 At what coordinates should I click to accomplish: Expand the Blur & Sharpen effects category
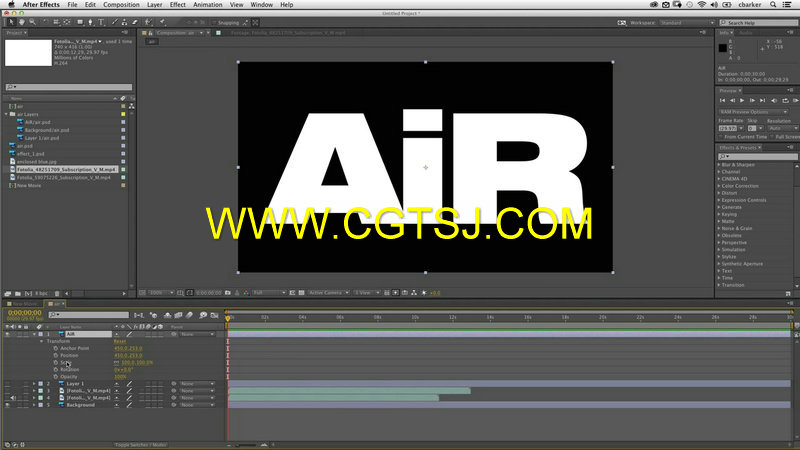point(719,165)
